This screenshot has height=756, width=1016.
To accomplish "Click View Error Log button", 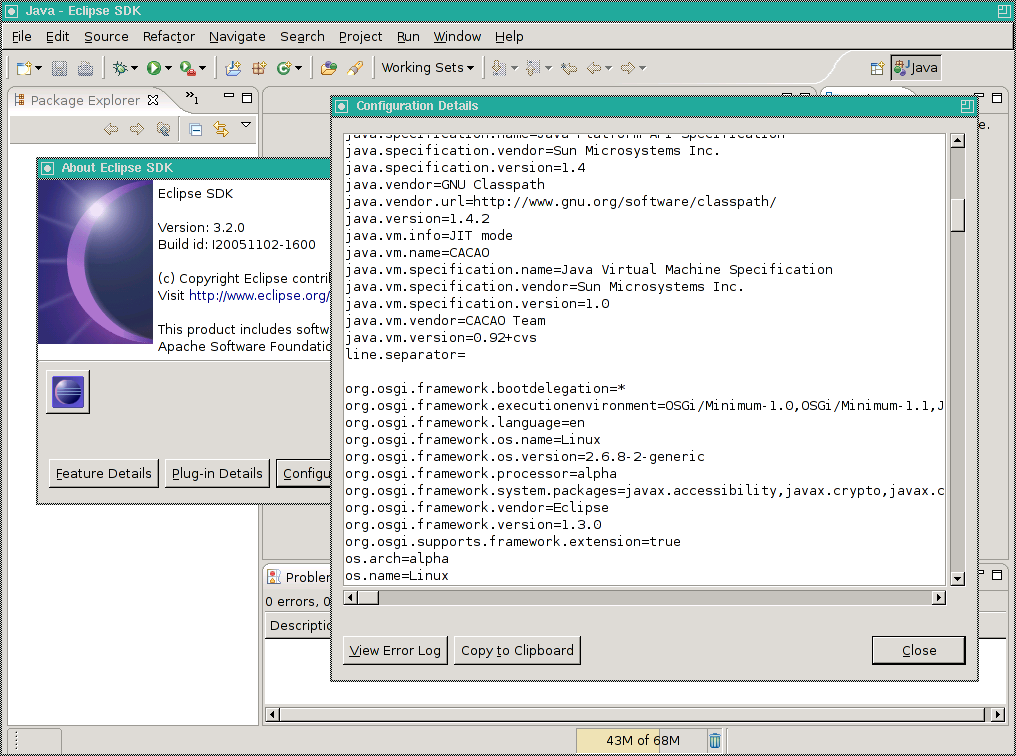I will (395, 650).
